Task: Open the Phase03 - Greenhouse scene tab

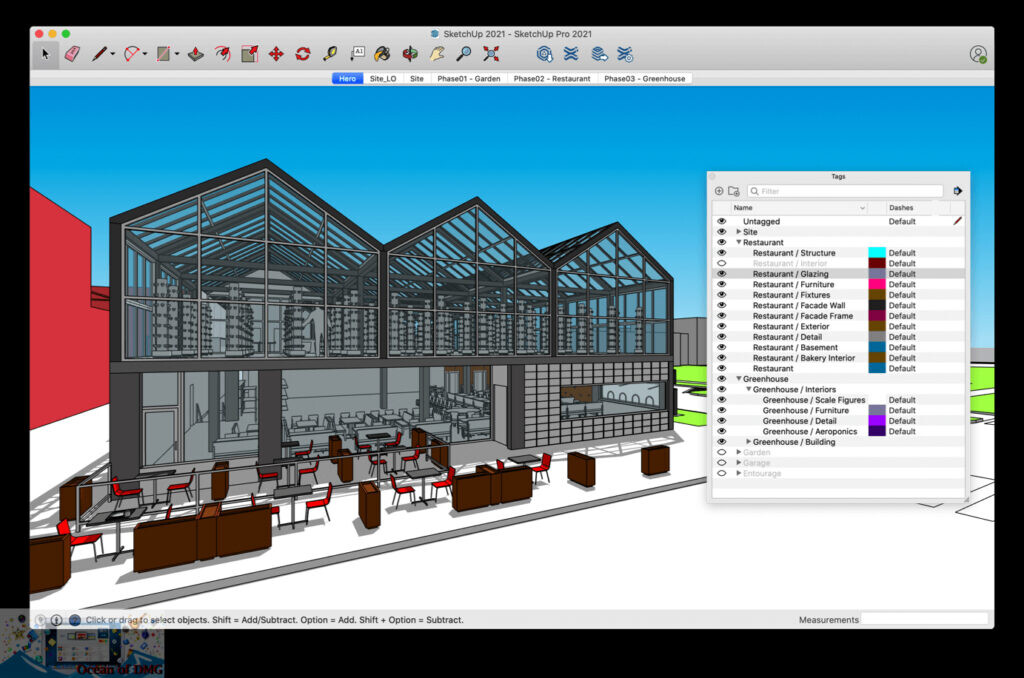Action: point(645,78)
